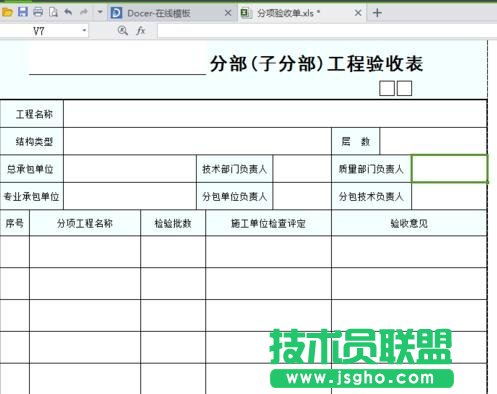Viewport: 497px width, 394px height.
Task: Click the open folder icon
Action: point(7,12)
